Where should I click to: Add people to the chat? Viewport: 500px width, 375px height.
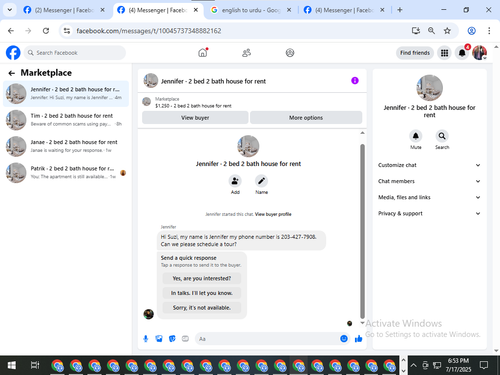[x=235, y=181]
